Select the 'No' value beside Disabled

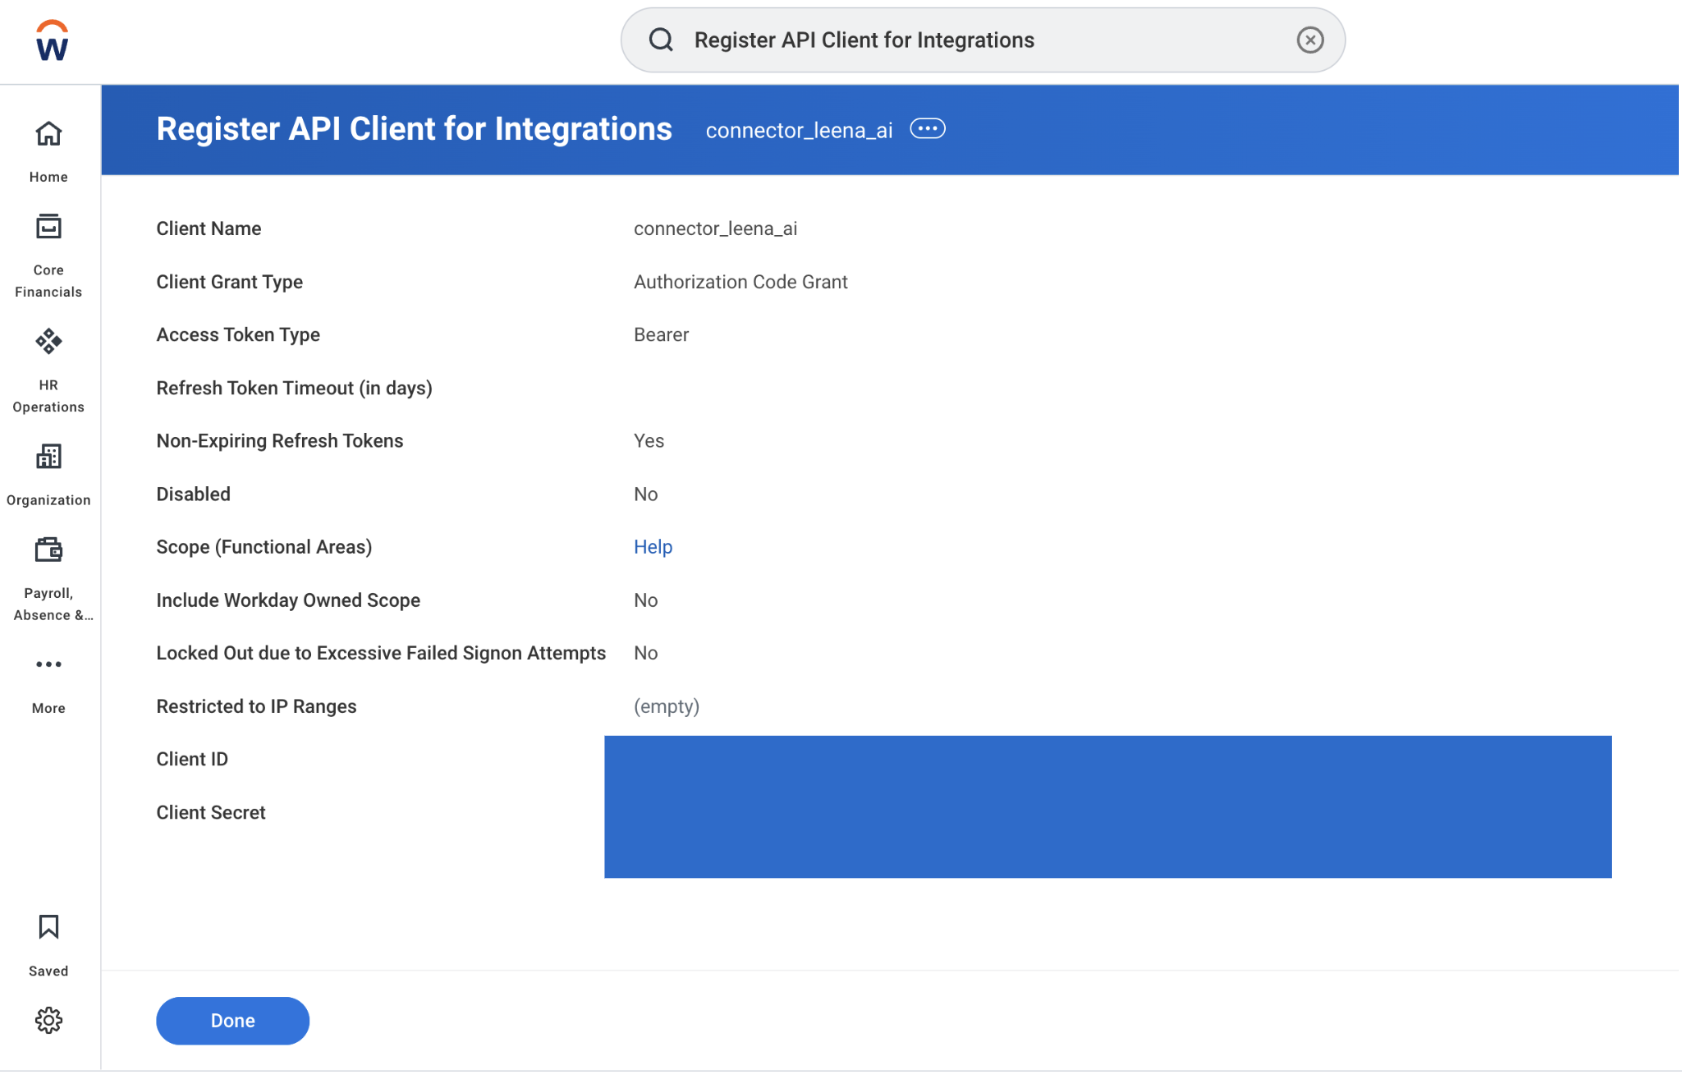click(x=646, y=494)
